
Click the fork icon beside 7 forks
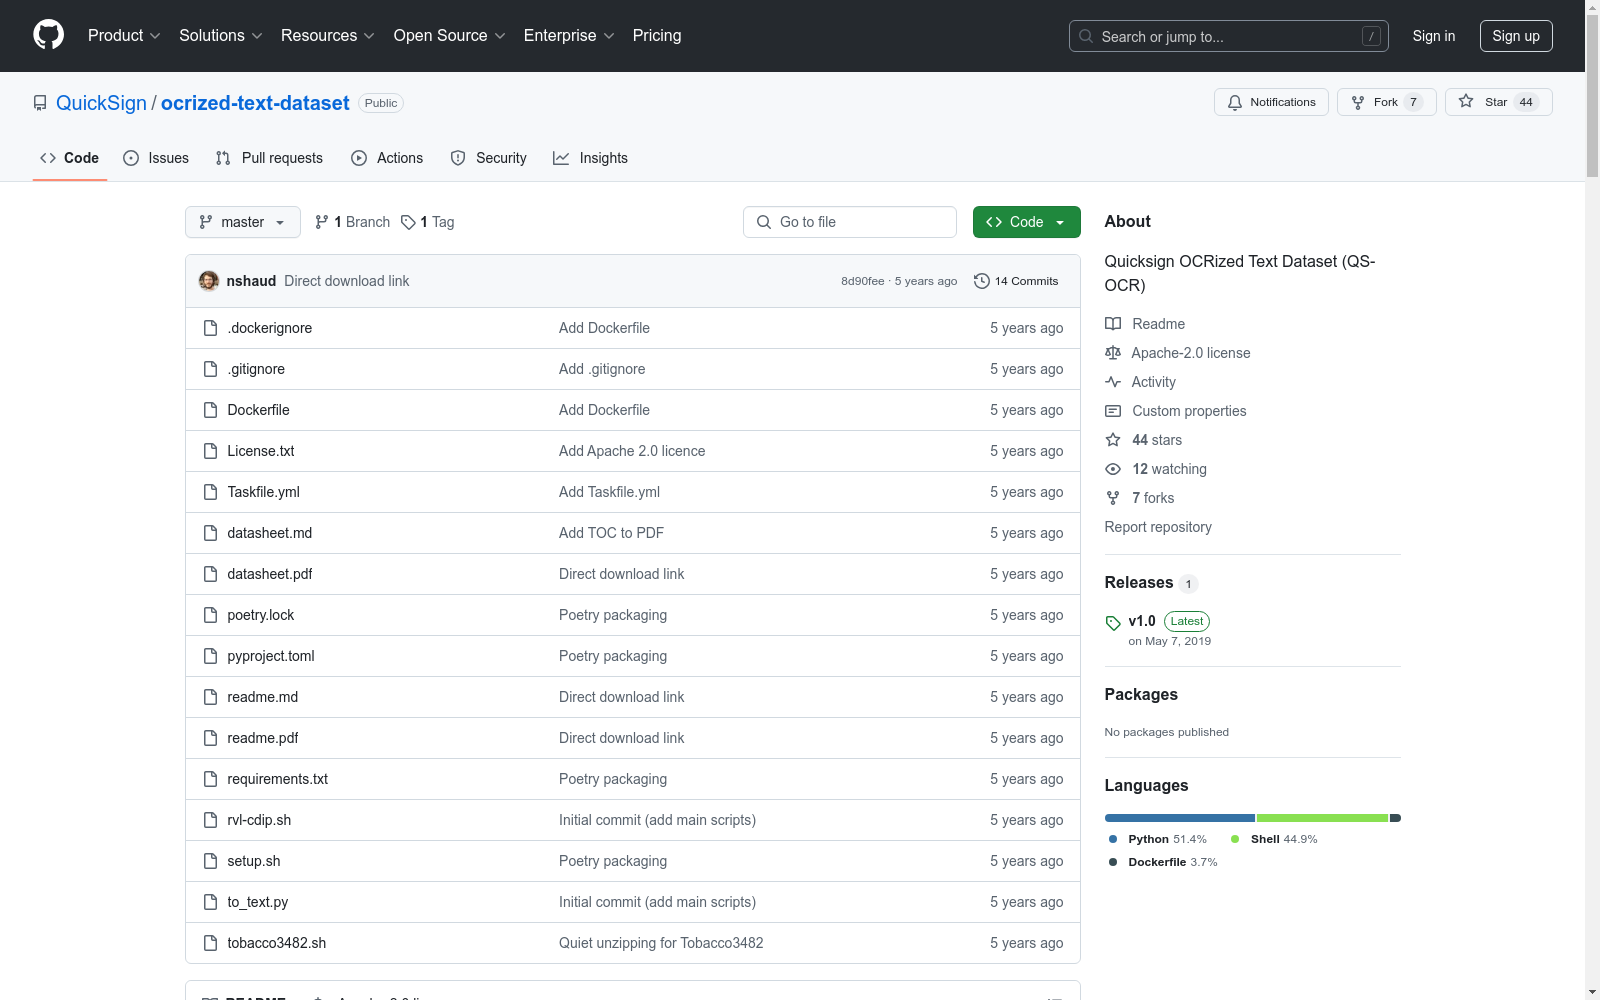pos(1113,498)
